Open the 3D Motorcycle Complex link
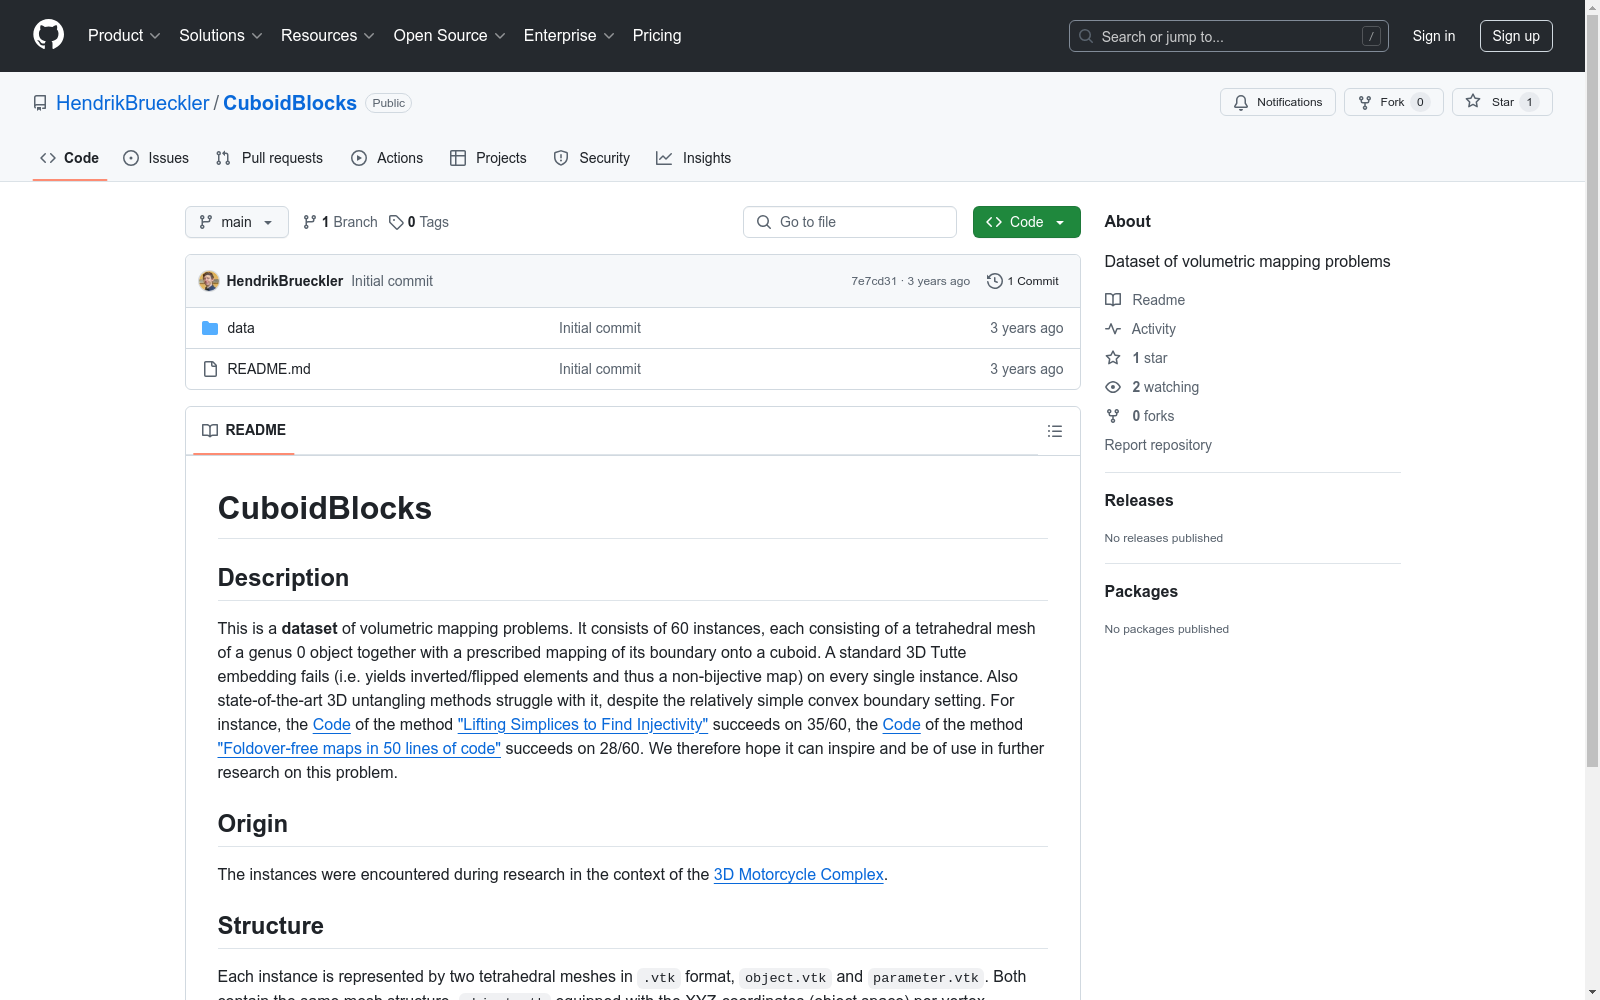The image size is (1600, 1000). tap(799, 874)
